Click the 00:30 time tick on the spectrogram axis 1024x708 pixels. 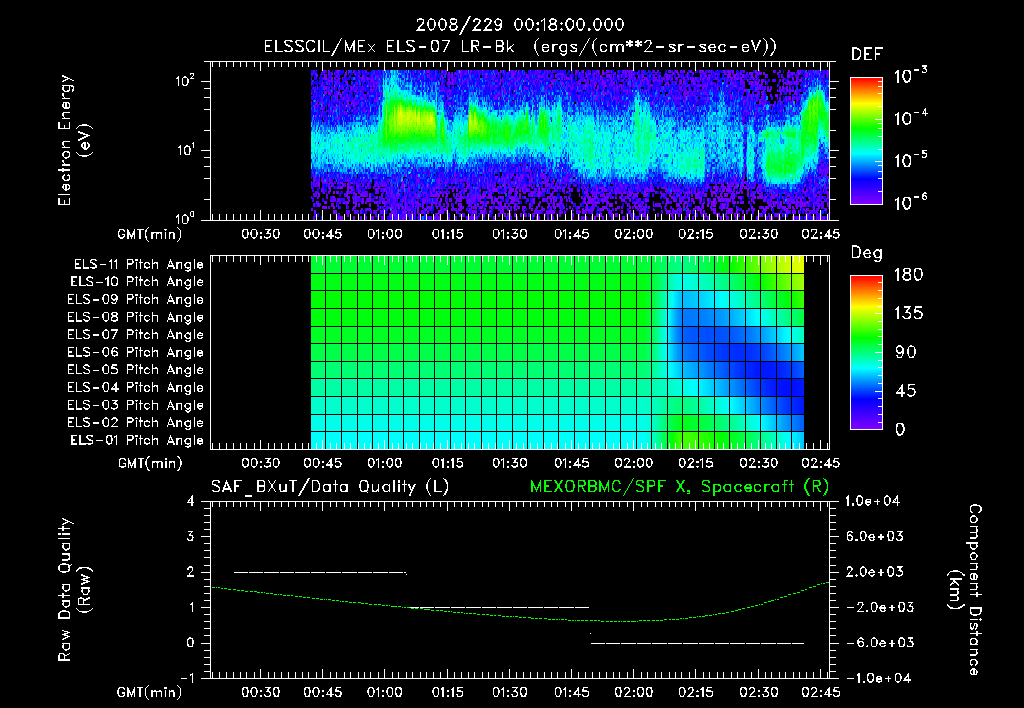coord(261,234)
